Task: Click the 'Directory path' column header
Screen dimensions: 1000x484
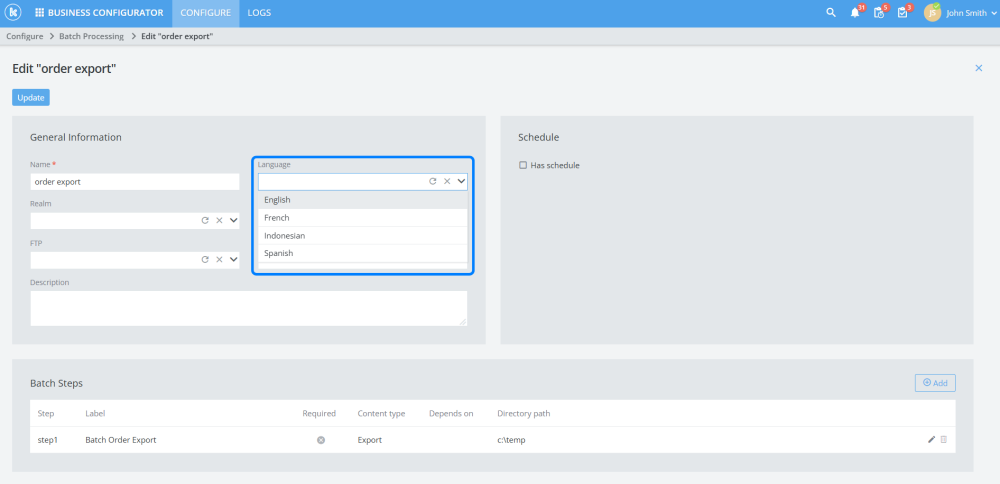Action: [524, 413]
